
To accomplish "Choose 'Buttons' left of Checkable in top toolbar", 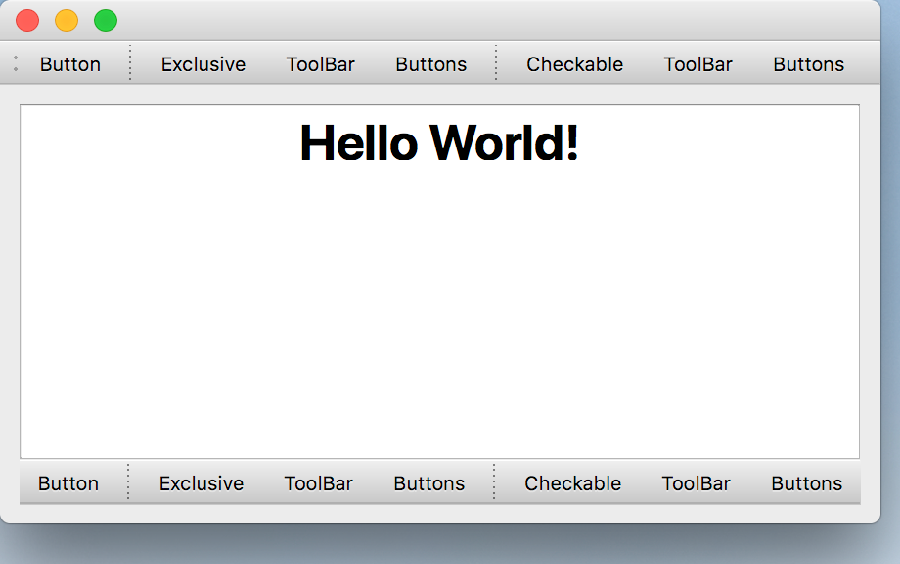I will point(431,64).
